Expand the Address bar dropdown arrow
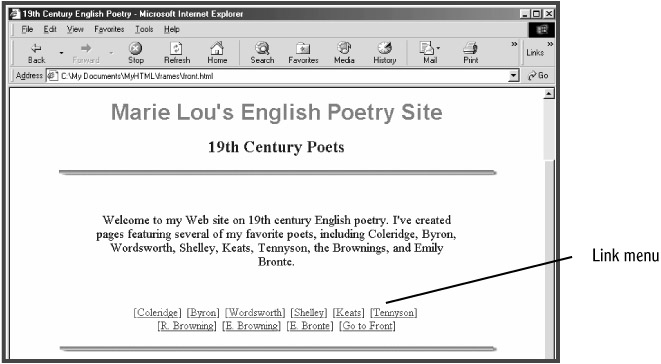The image size is (661, 364). click(513, 76)
